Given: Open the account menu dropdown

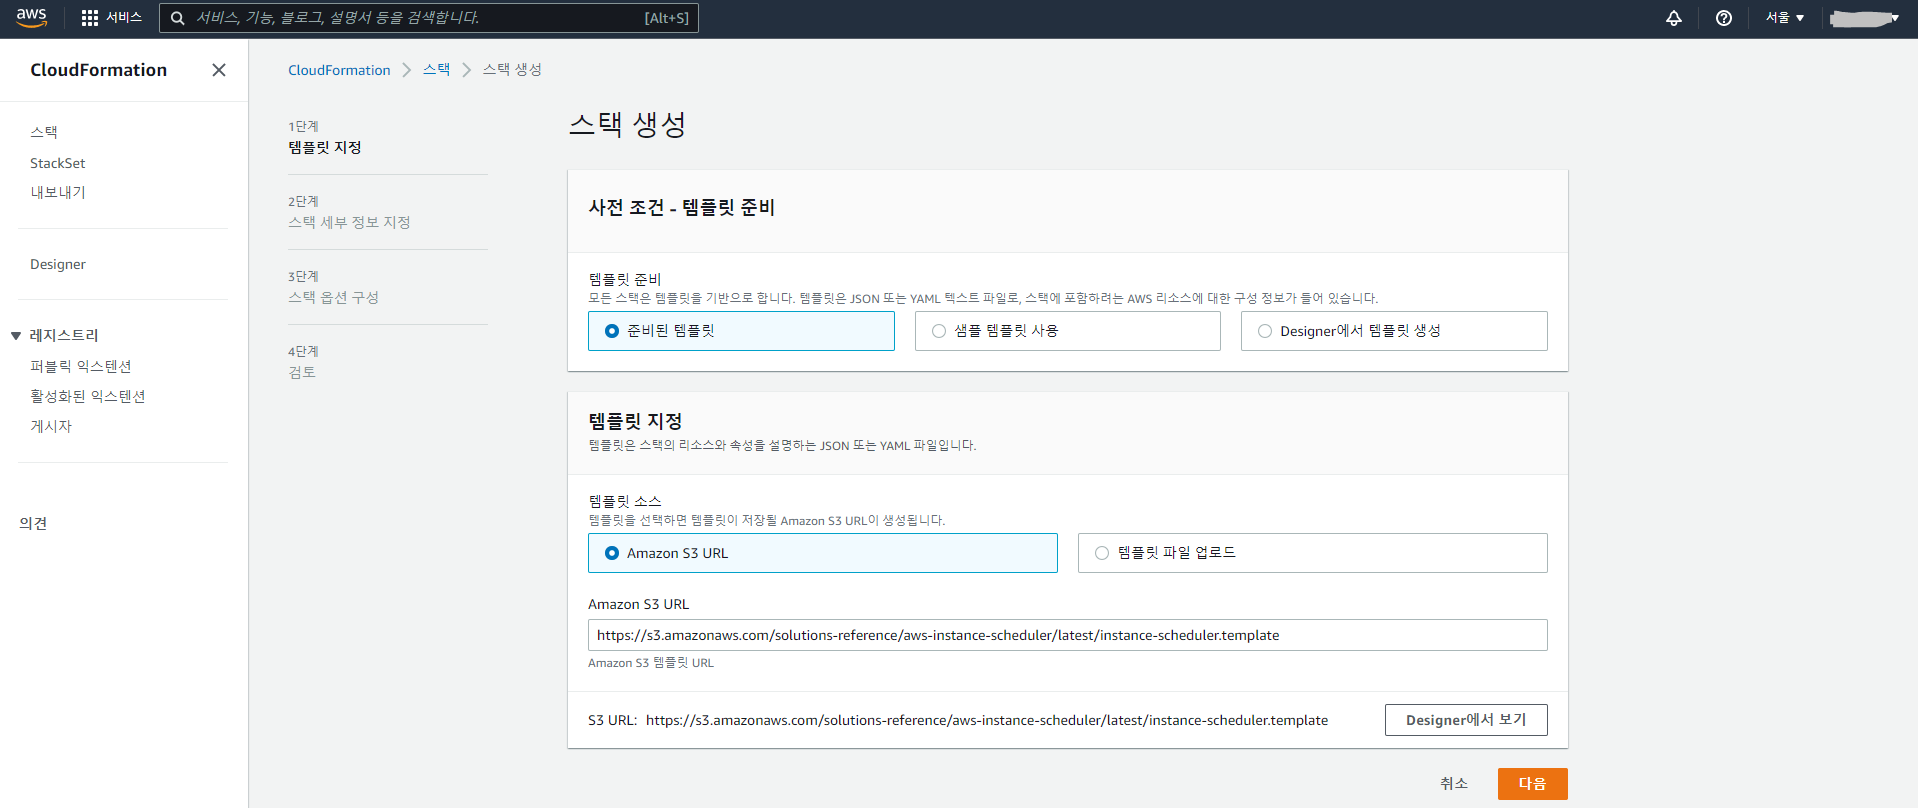Looking at the screenshot, I should point(1864,18).
